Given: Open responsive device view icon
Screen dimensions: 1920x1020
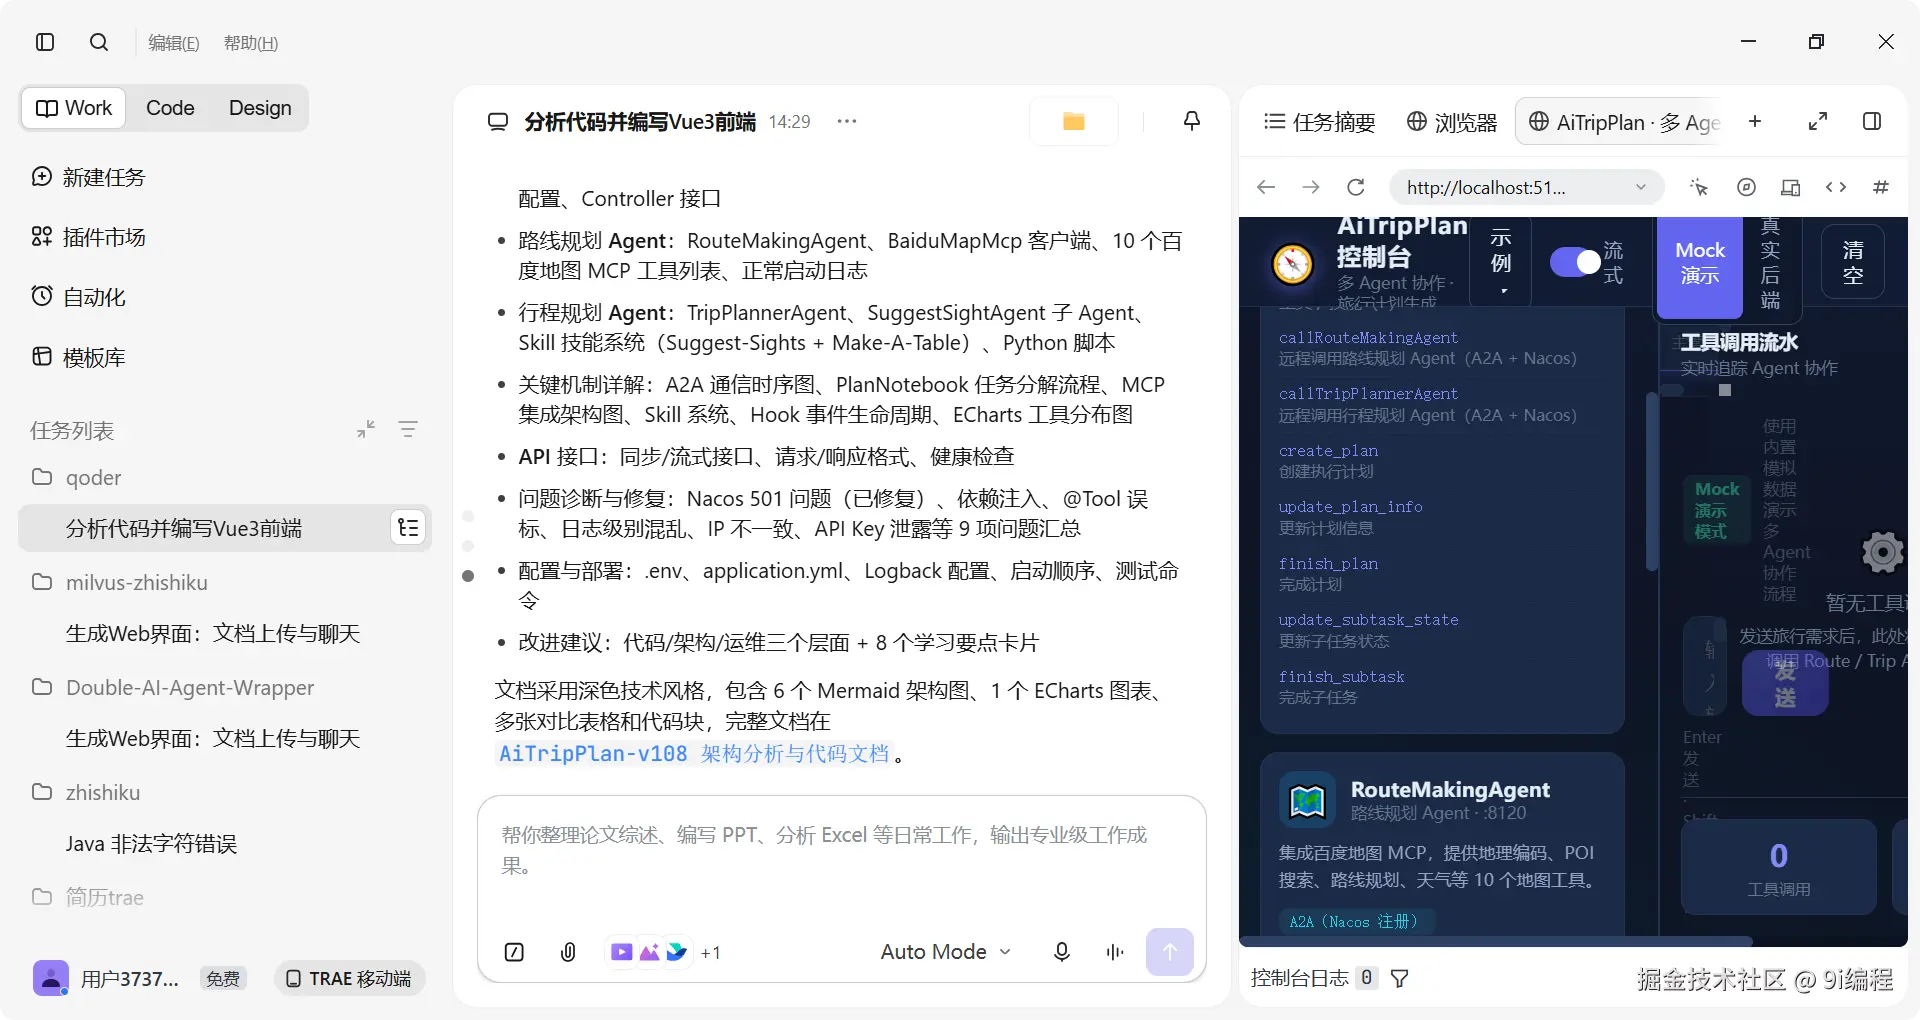Looking at the screenshot, I should click(x=1790, y=187).
